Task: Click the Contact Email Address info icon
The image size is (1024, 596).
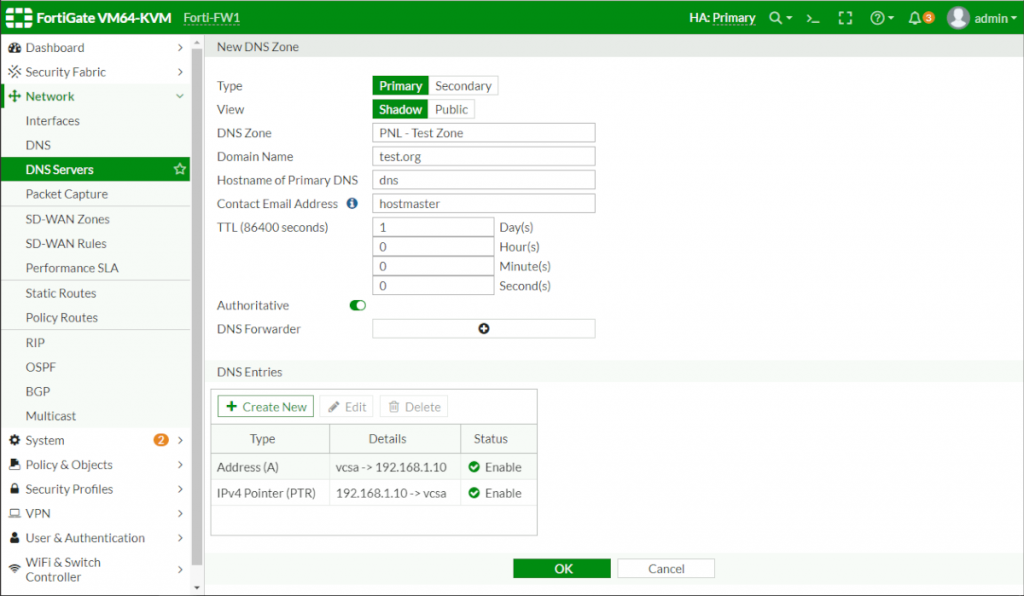Action: tap(352, 203)
